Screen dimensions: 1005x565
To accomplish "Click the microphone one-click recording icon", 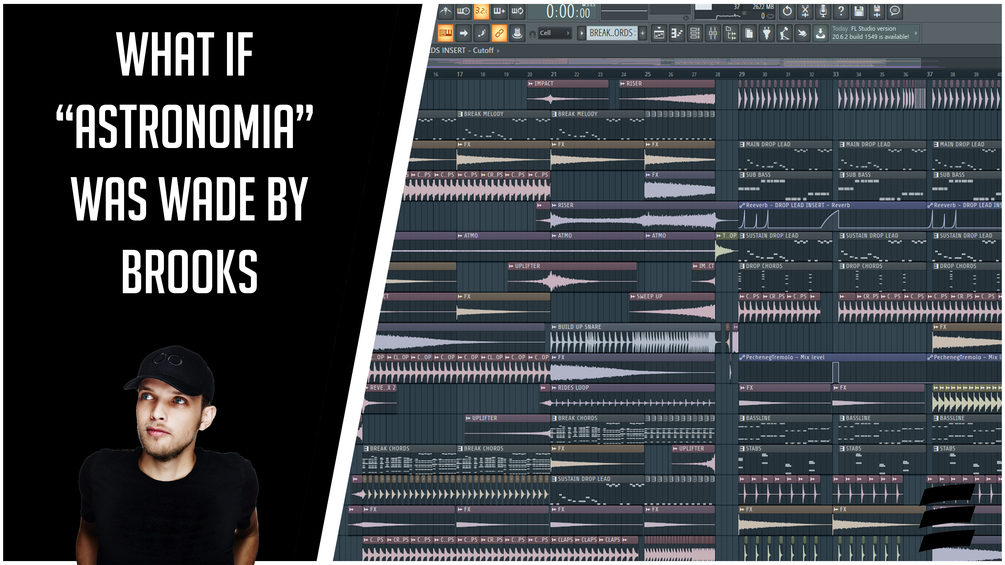I will pos(823,12).
